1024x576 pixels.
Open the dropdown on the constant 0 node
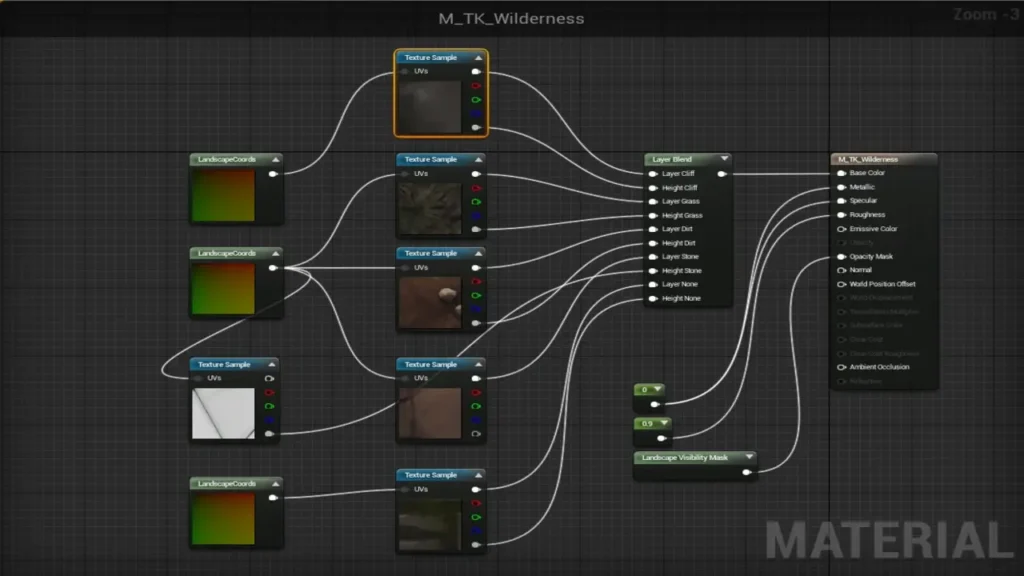click(x=657, y=391)
